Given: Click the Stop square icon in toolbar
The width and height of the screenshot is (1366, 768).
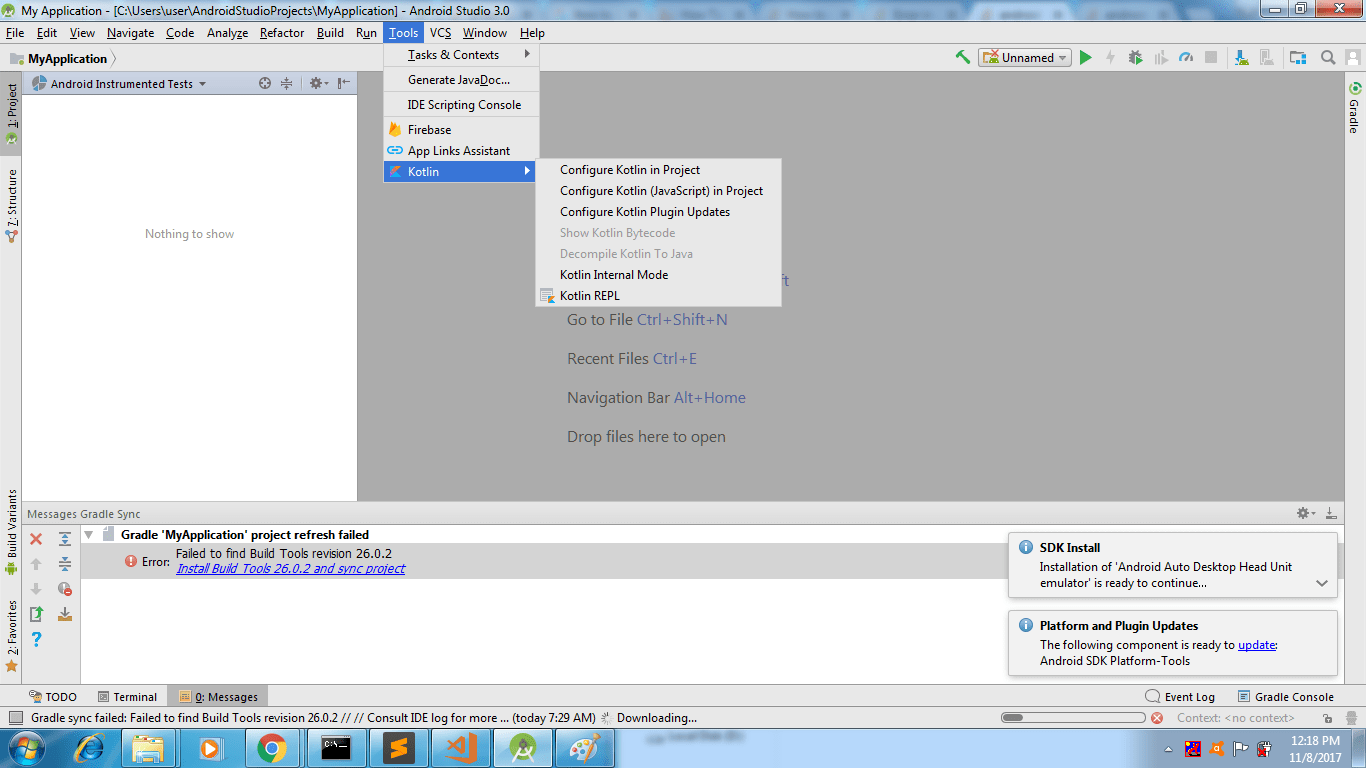Looking at the screenshot, I should click(x=1211, y=57).
